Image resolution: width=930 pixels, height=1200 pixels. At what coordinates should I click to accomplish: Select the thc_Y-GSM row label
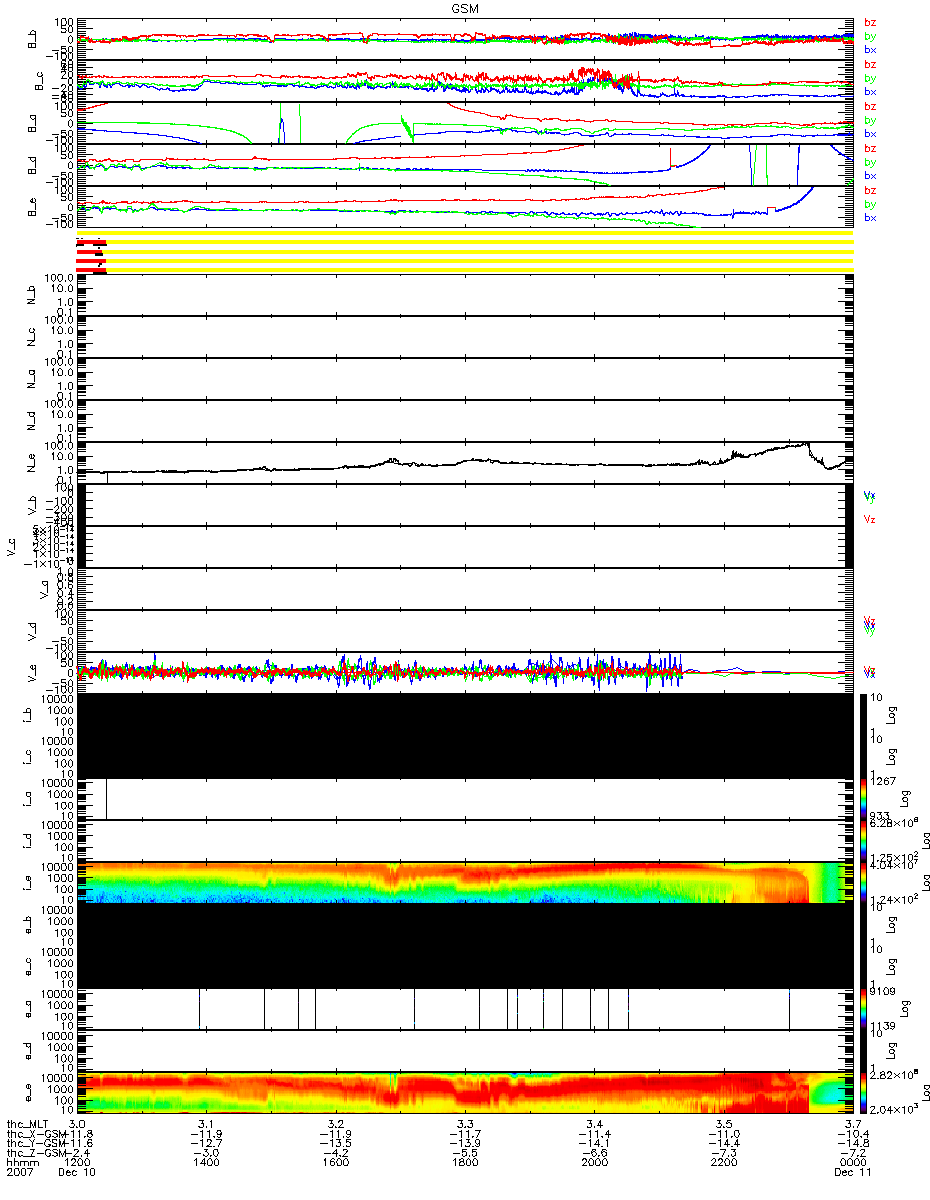click(35, 1143)
